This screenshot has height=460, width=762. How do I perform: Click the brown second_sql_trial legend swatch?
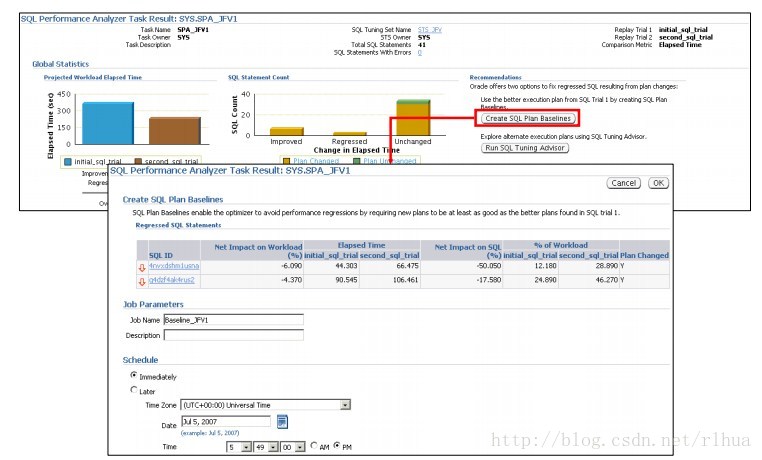[138, 161]
